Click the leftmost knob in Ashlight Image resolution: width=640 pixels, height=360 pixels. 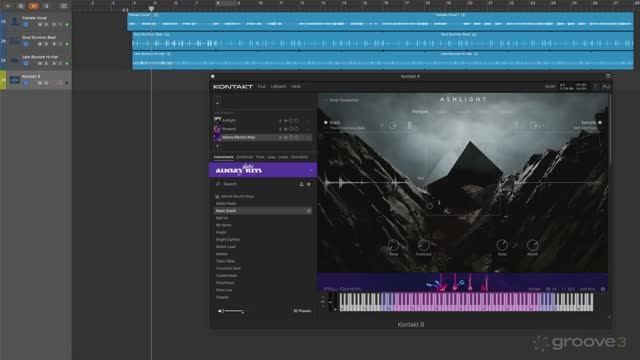coord(393,245)
